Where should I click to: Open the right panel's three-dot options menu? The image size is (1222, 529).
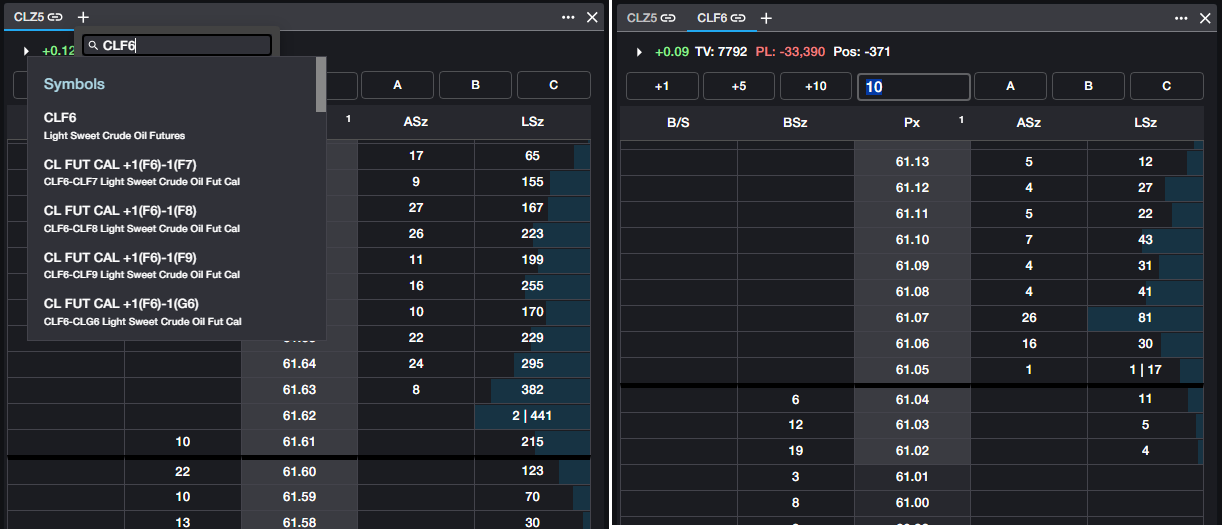tap(1181, 18)
